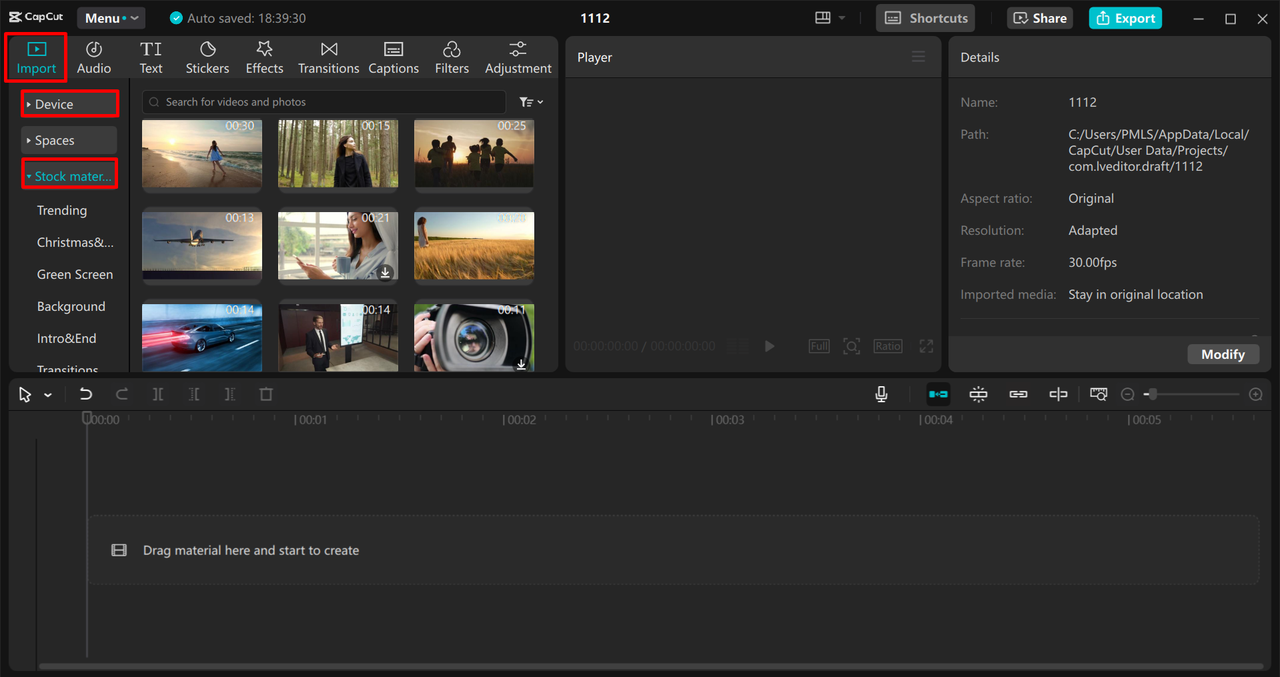Viewport: 1280px width, 677px height.
Task: Click the delete-left trim icon
Action: tap(194, 395)
